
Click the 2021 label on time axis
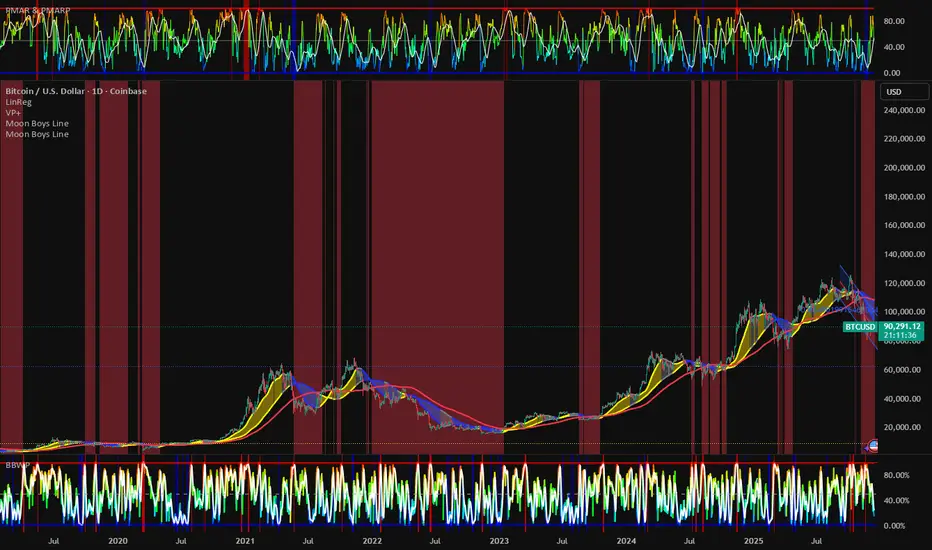(245, 540)
